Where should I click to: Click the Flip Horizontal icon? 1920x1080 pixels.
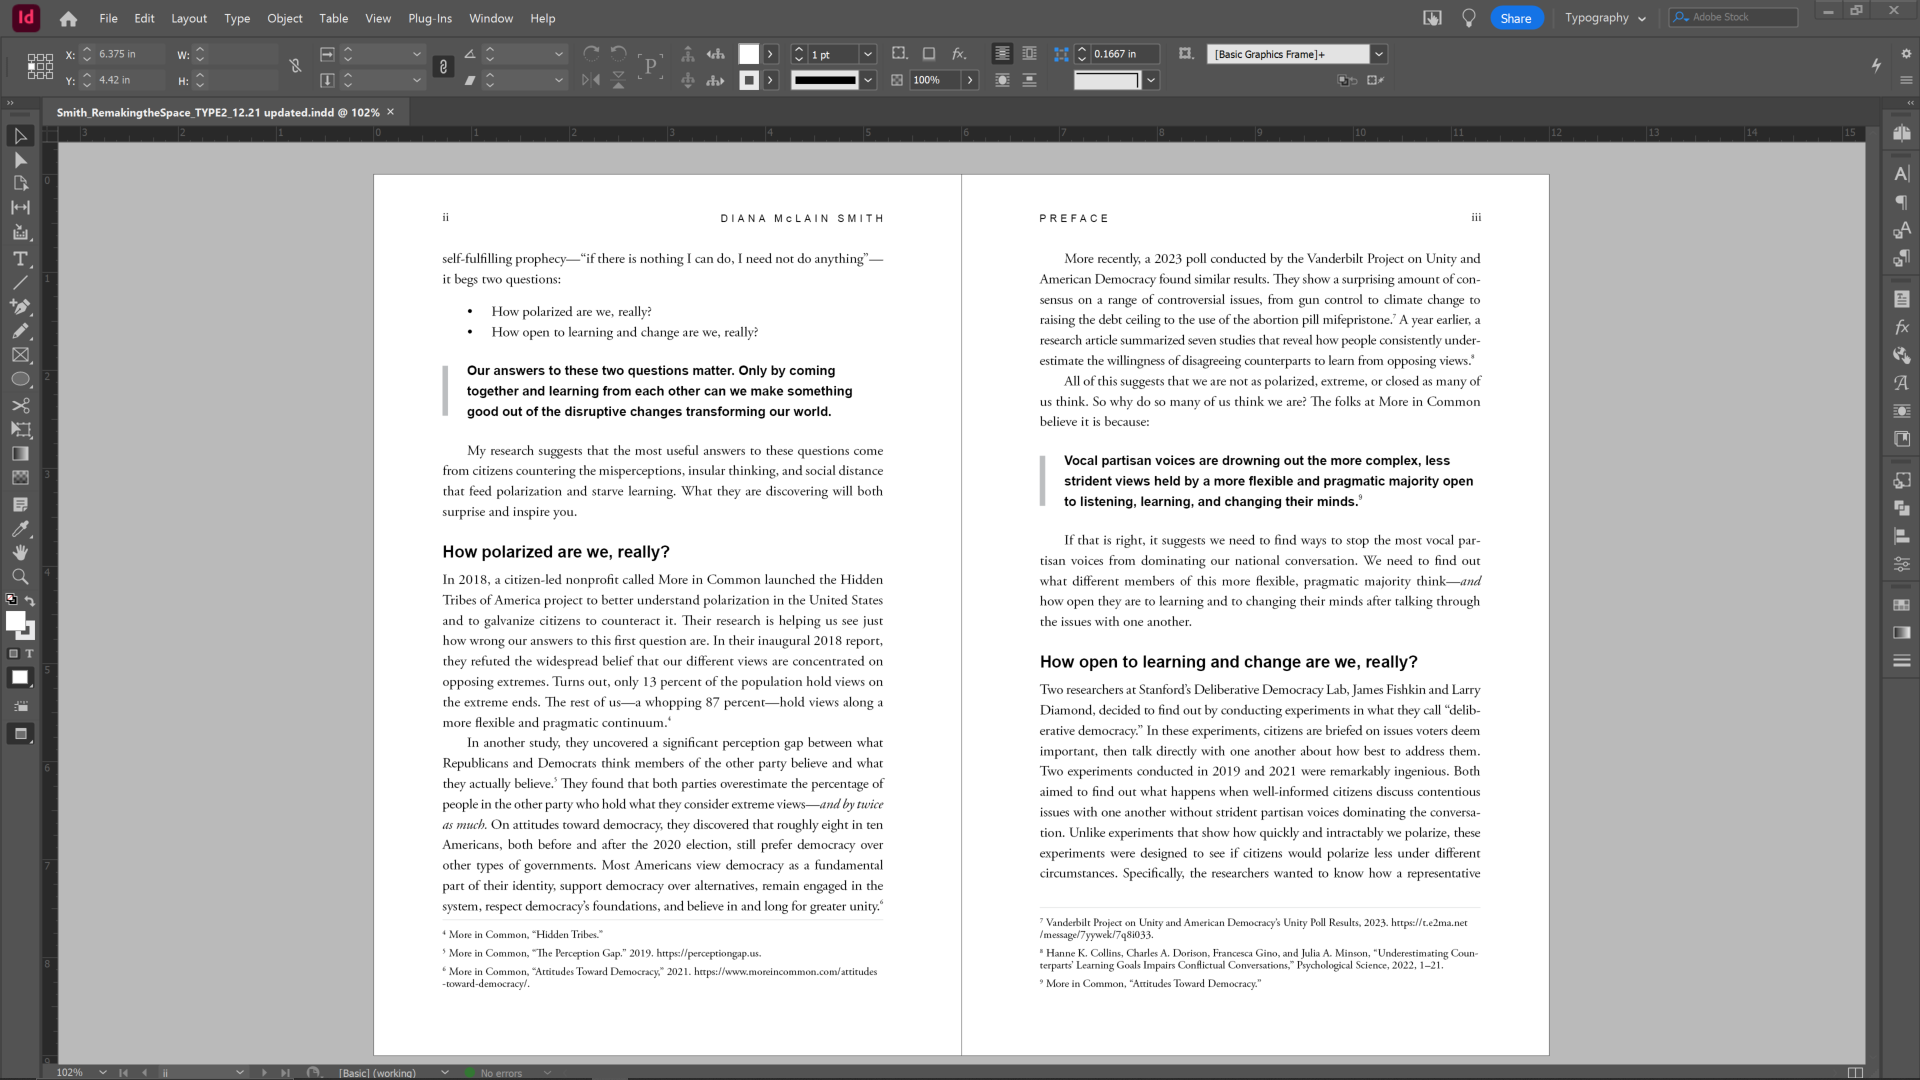591,80
